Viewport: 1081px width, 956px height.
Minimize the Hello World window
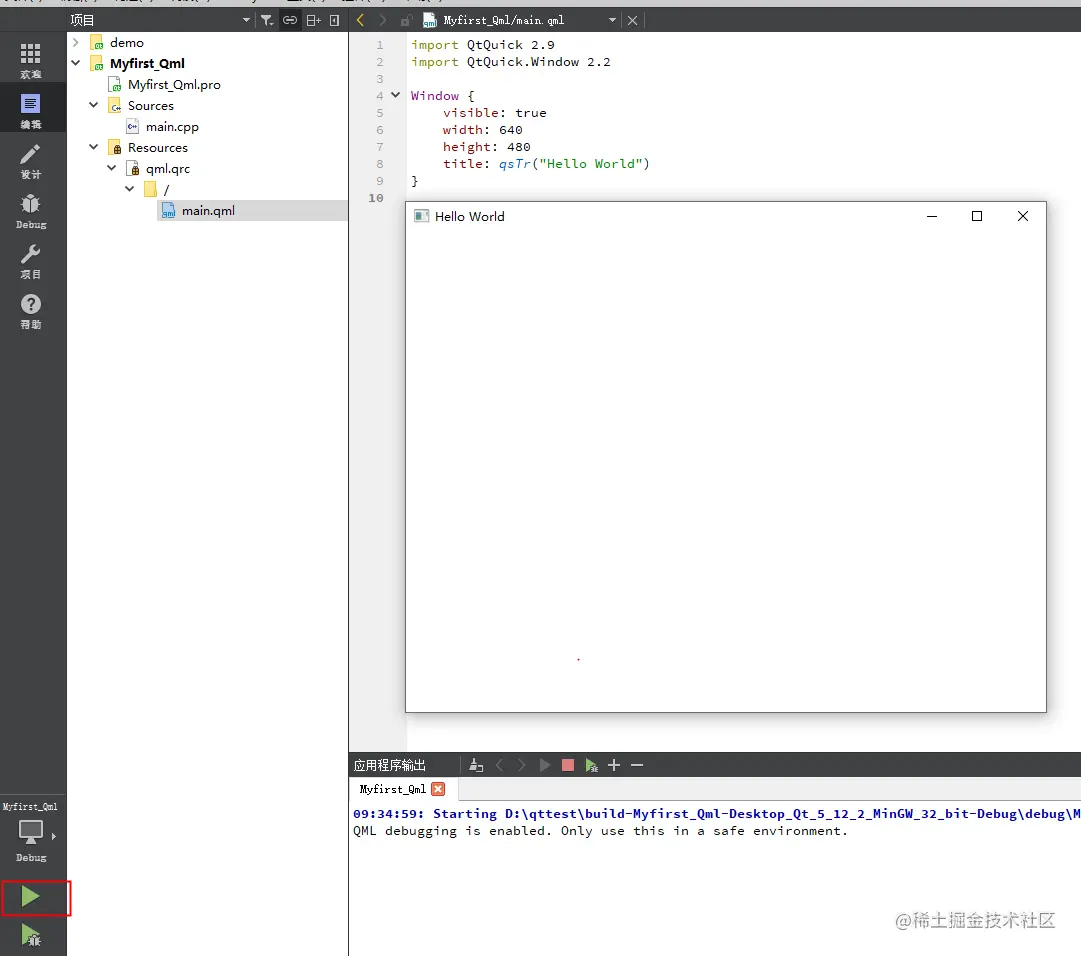pos(931,216)
